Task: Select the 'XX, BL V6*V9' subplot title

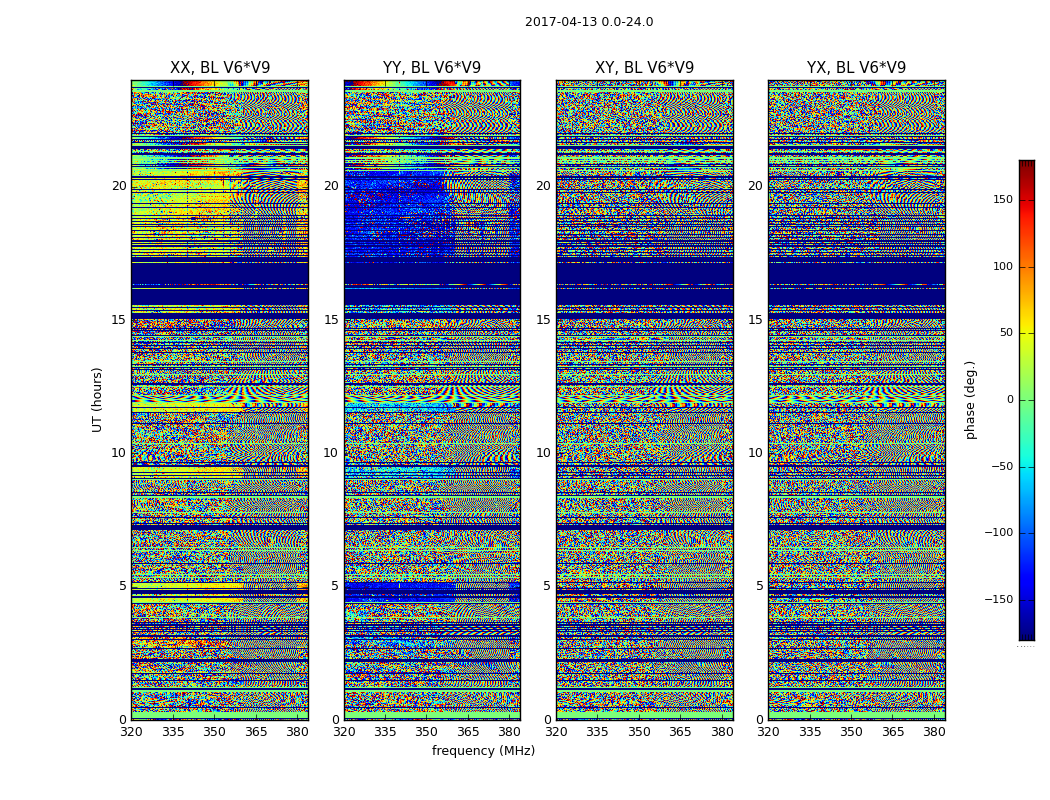Action: pyautogui.click(x=220, y=68)
